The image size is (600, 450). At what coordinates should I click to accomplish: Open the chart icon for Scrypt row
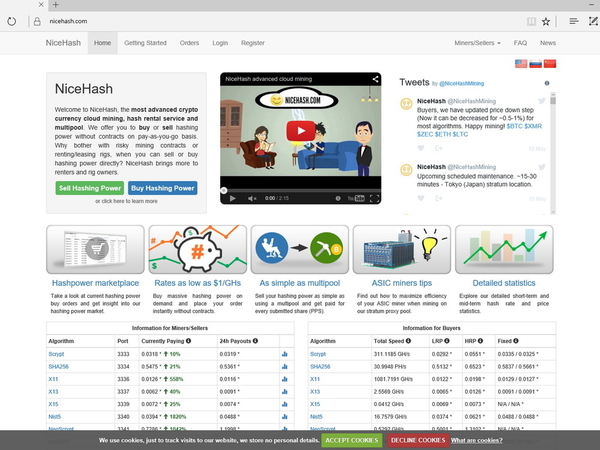[x=285, y=353]
